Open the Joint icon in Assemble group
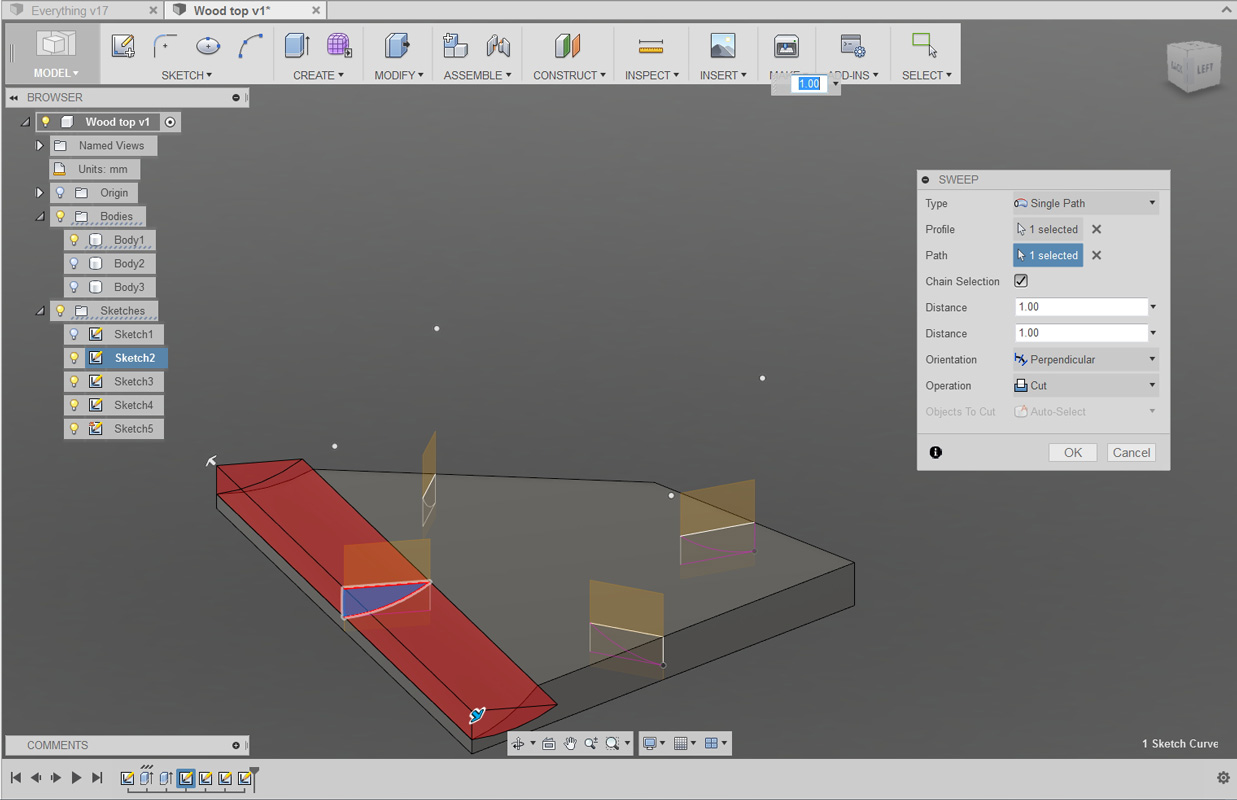The height and width of the screenshot is (800, 1237). click(498, 46)
